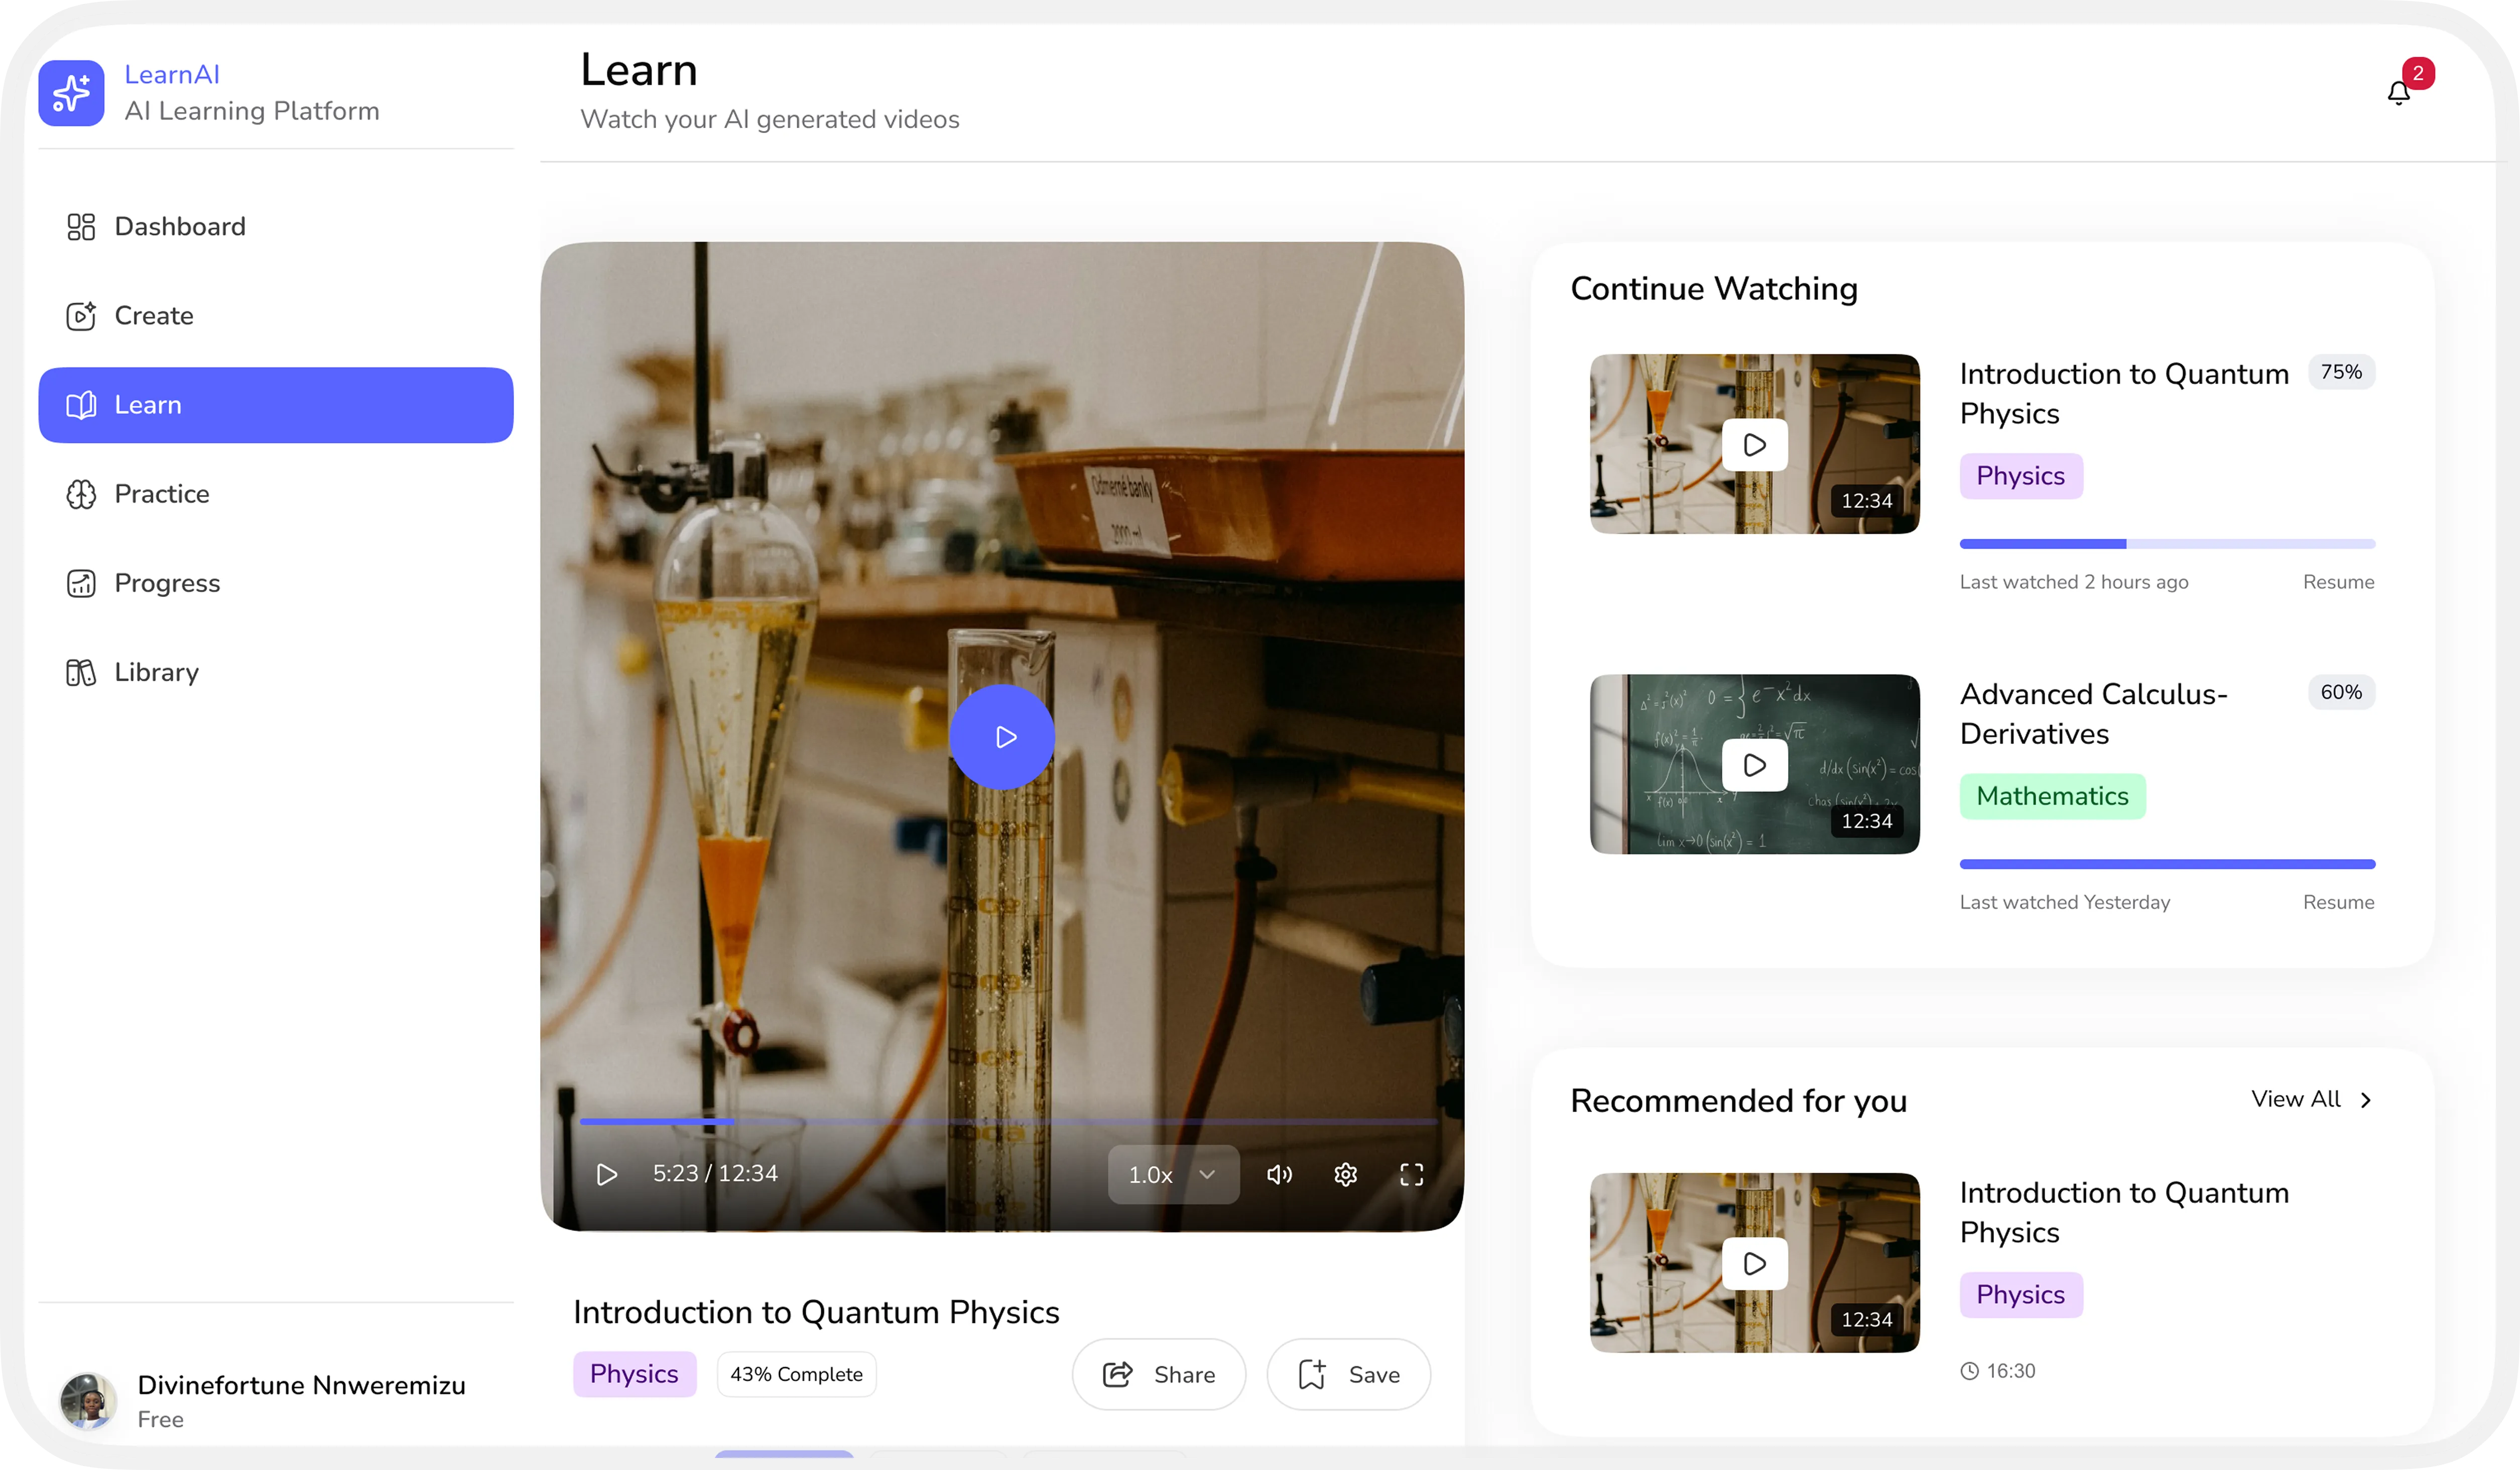Open the Dashboard menu item
This screenshot has height=1470, width=2520.
coord(275,227)
